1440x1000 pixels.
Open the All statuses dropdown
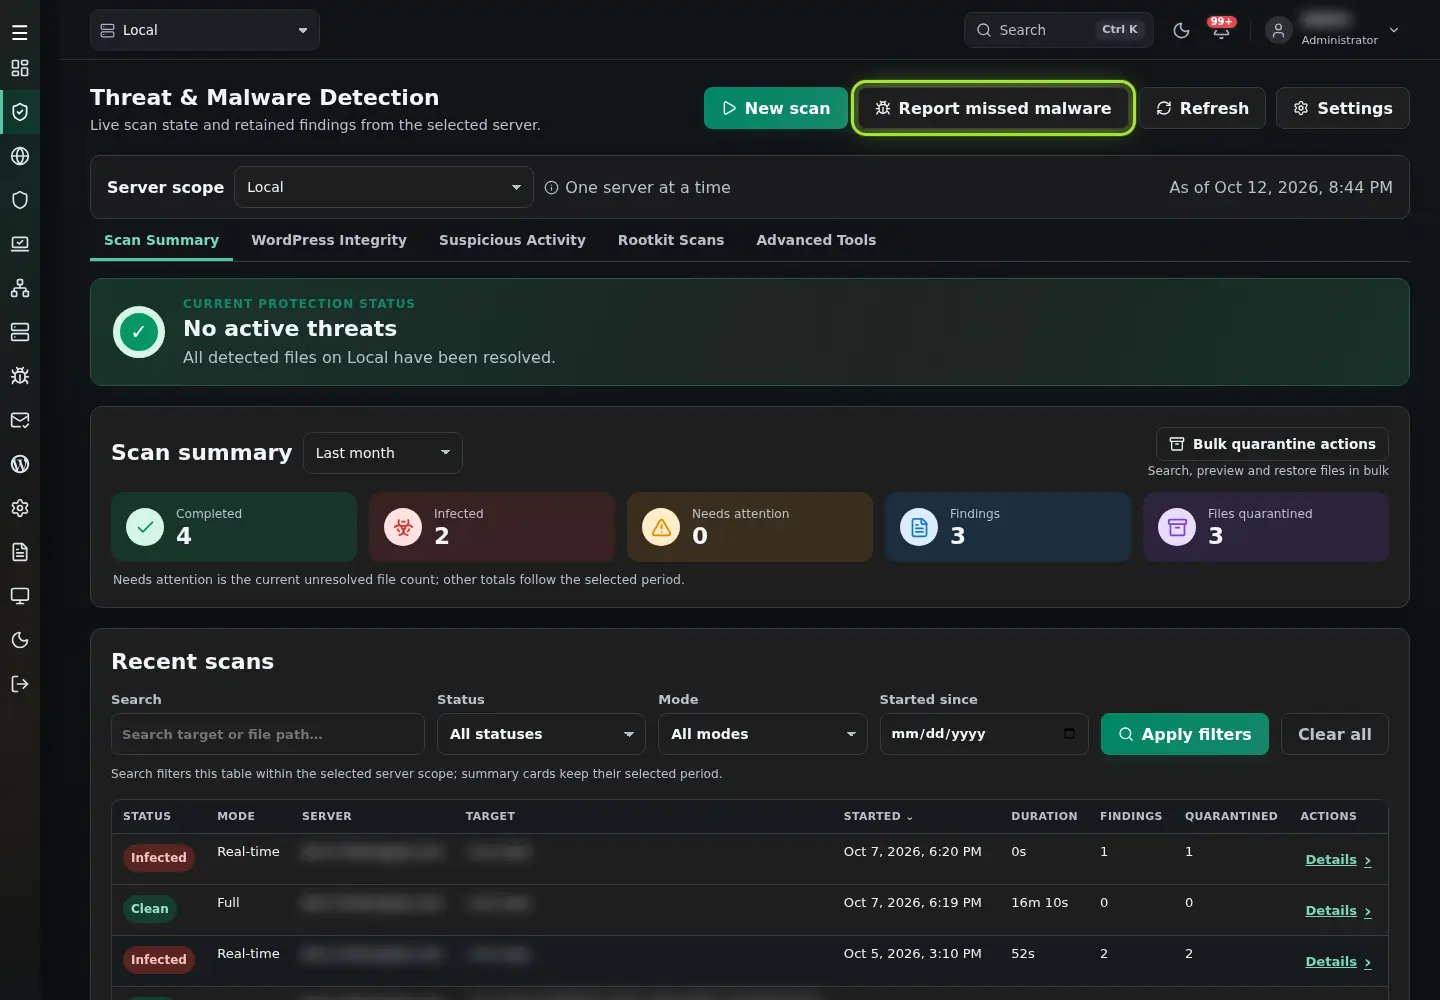tap(541, 734)
